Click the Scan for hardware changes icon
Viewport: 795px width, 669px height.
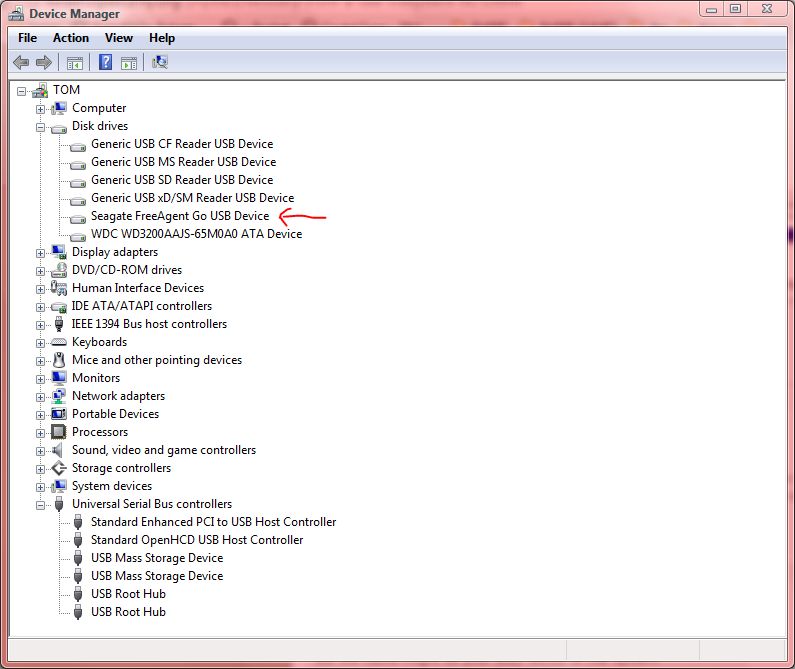(x=160, y=63)
